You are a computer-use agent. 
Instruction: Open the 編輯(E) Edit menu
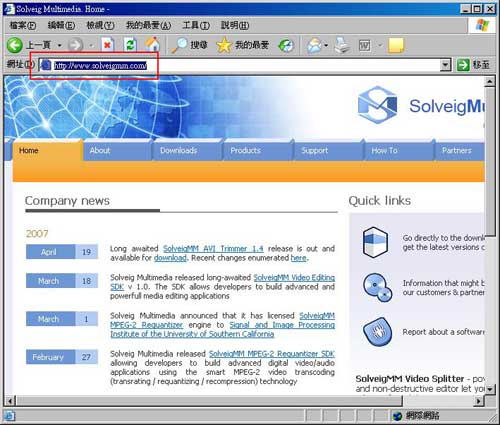coord(61,25)
